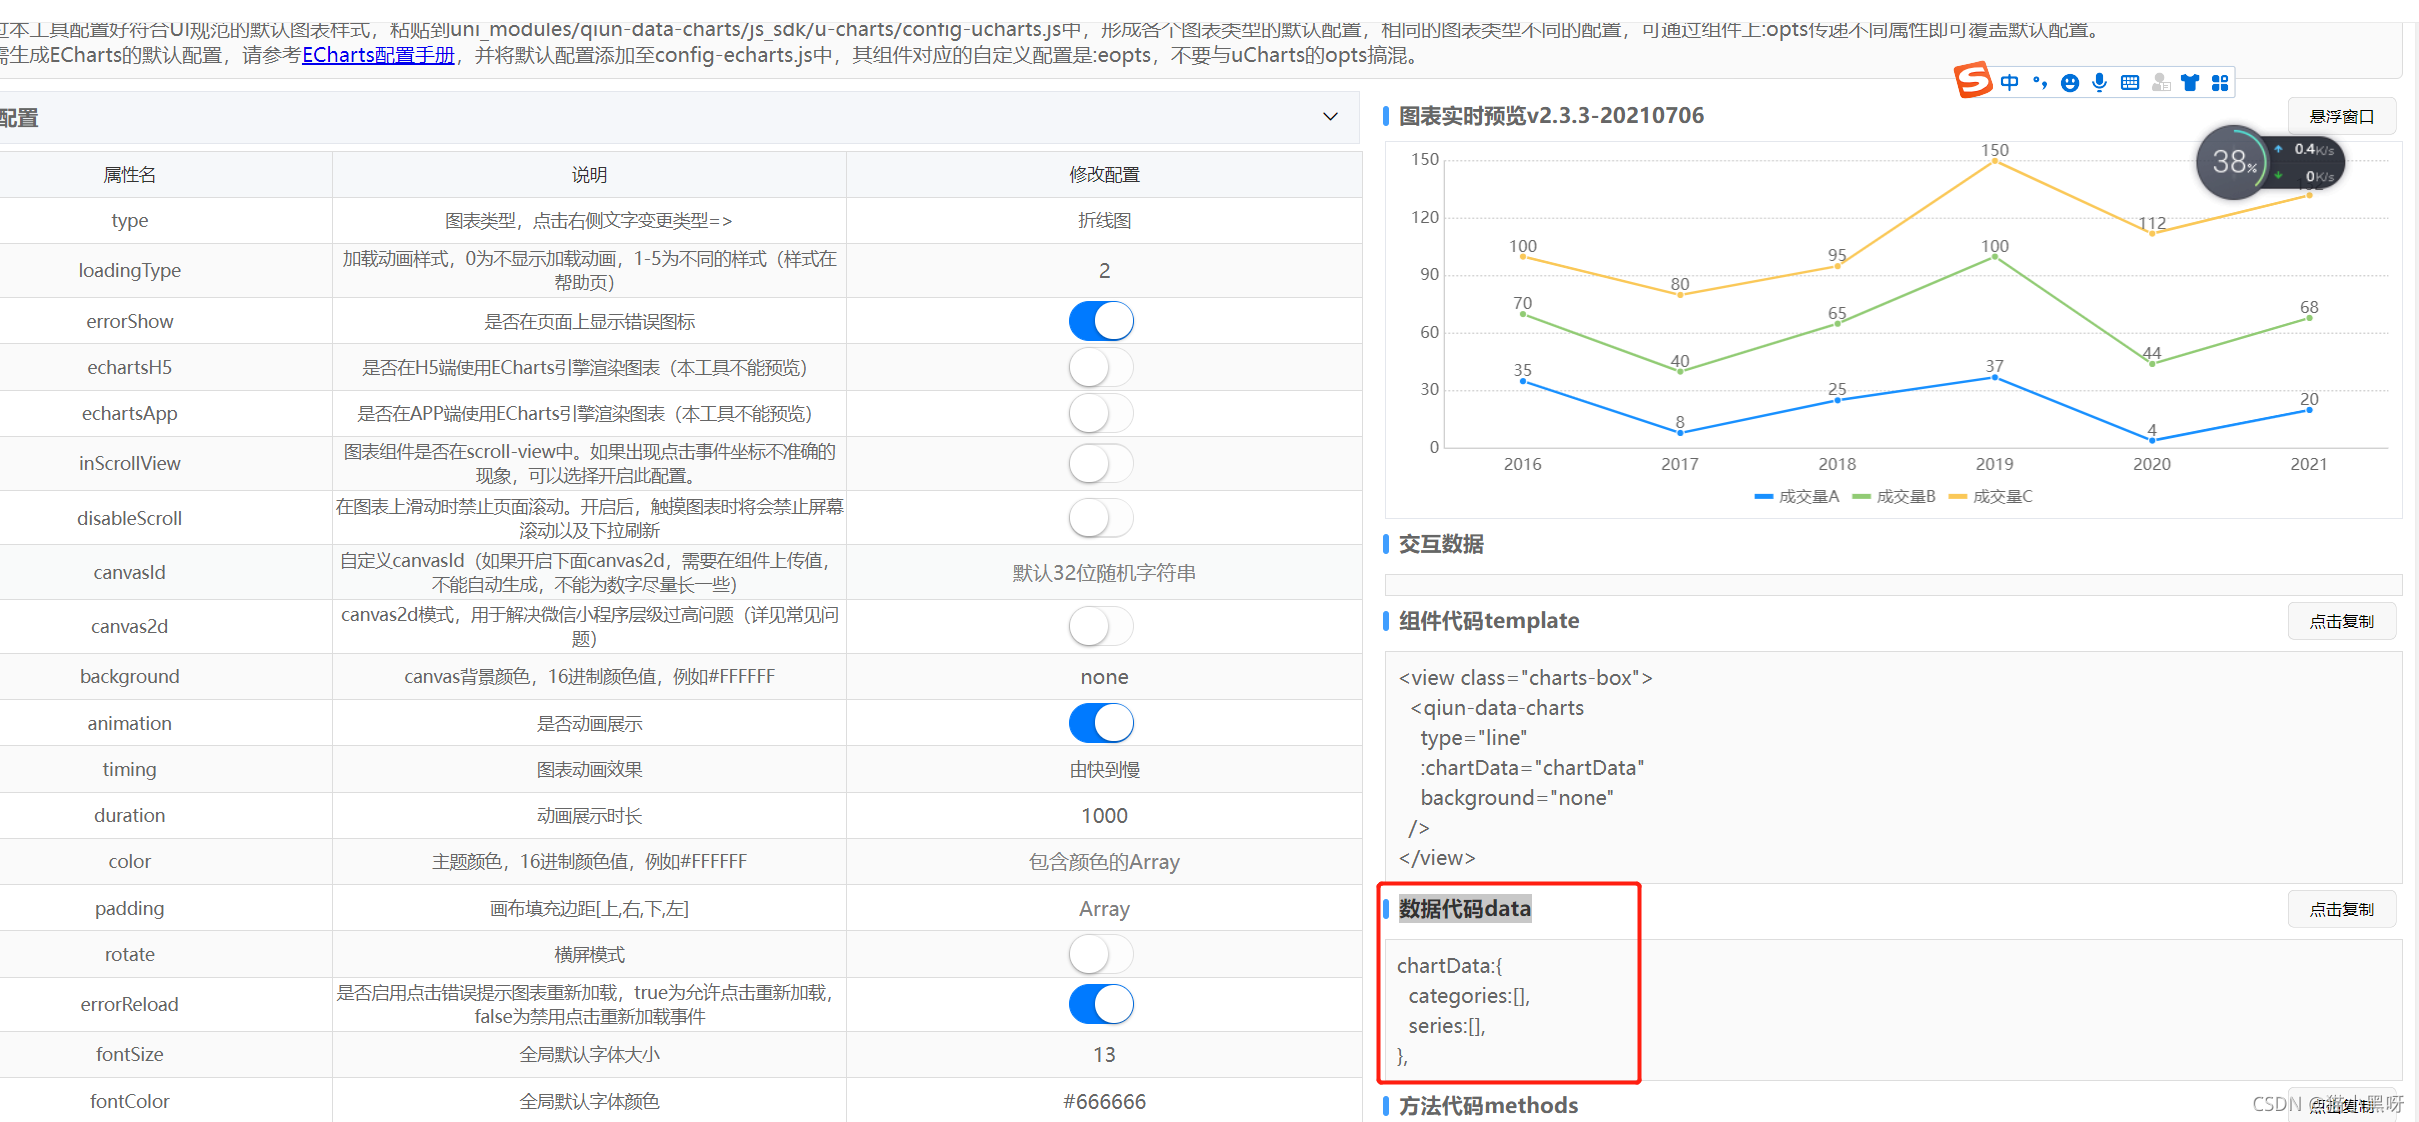Click the green series point labeled 70

point(1522,314)
